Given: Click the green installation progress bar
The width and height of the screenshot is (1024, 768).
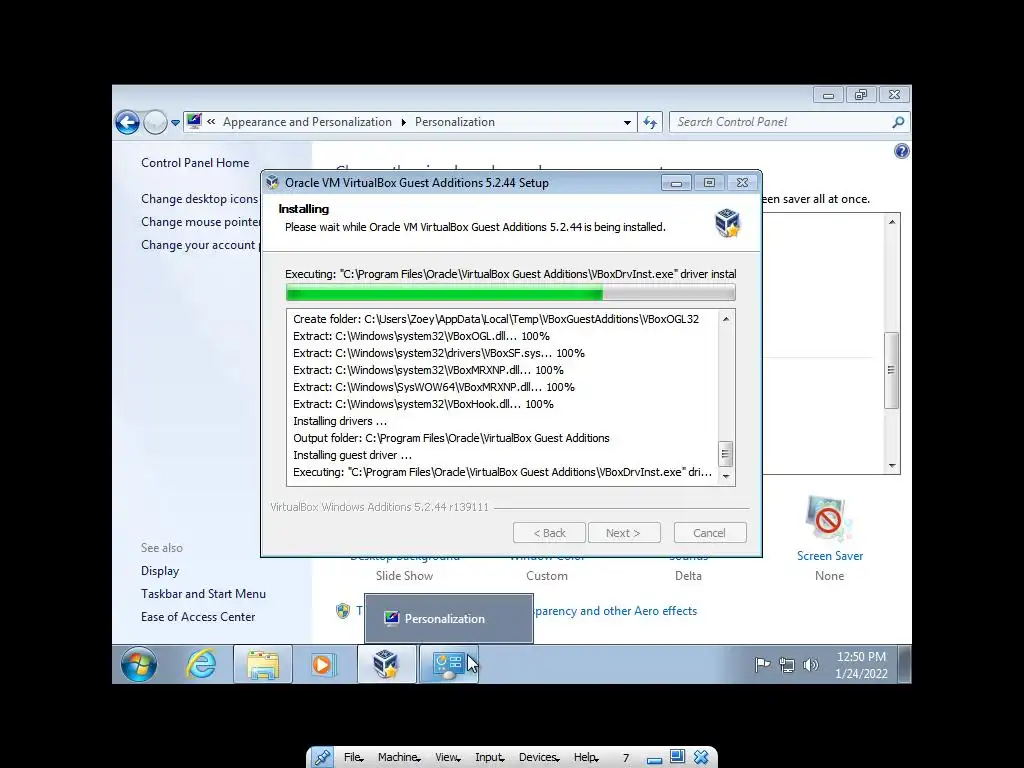Looking at the screenshot, I should (x=510, y=293).
